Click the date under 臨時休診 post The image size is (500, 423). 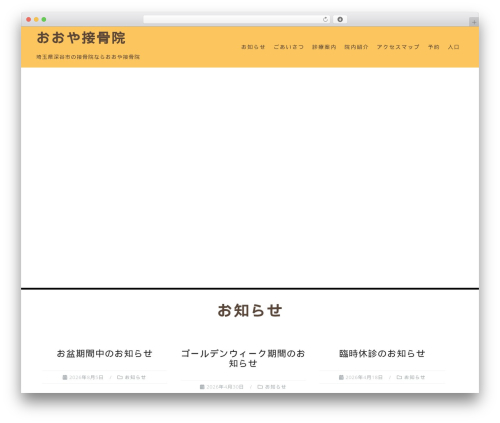click(x=364, y=377)
